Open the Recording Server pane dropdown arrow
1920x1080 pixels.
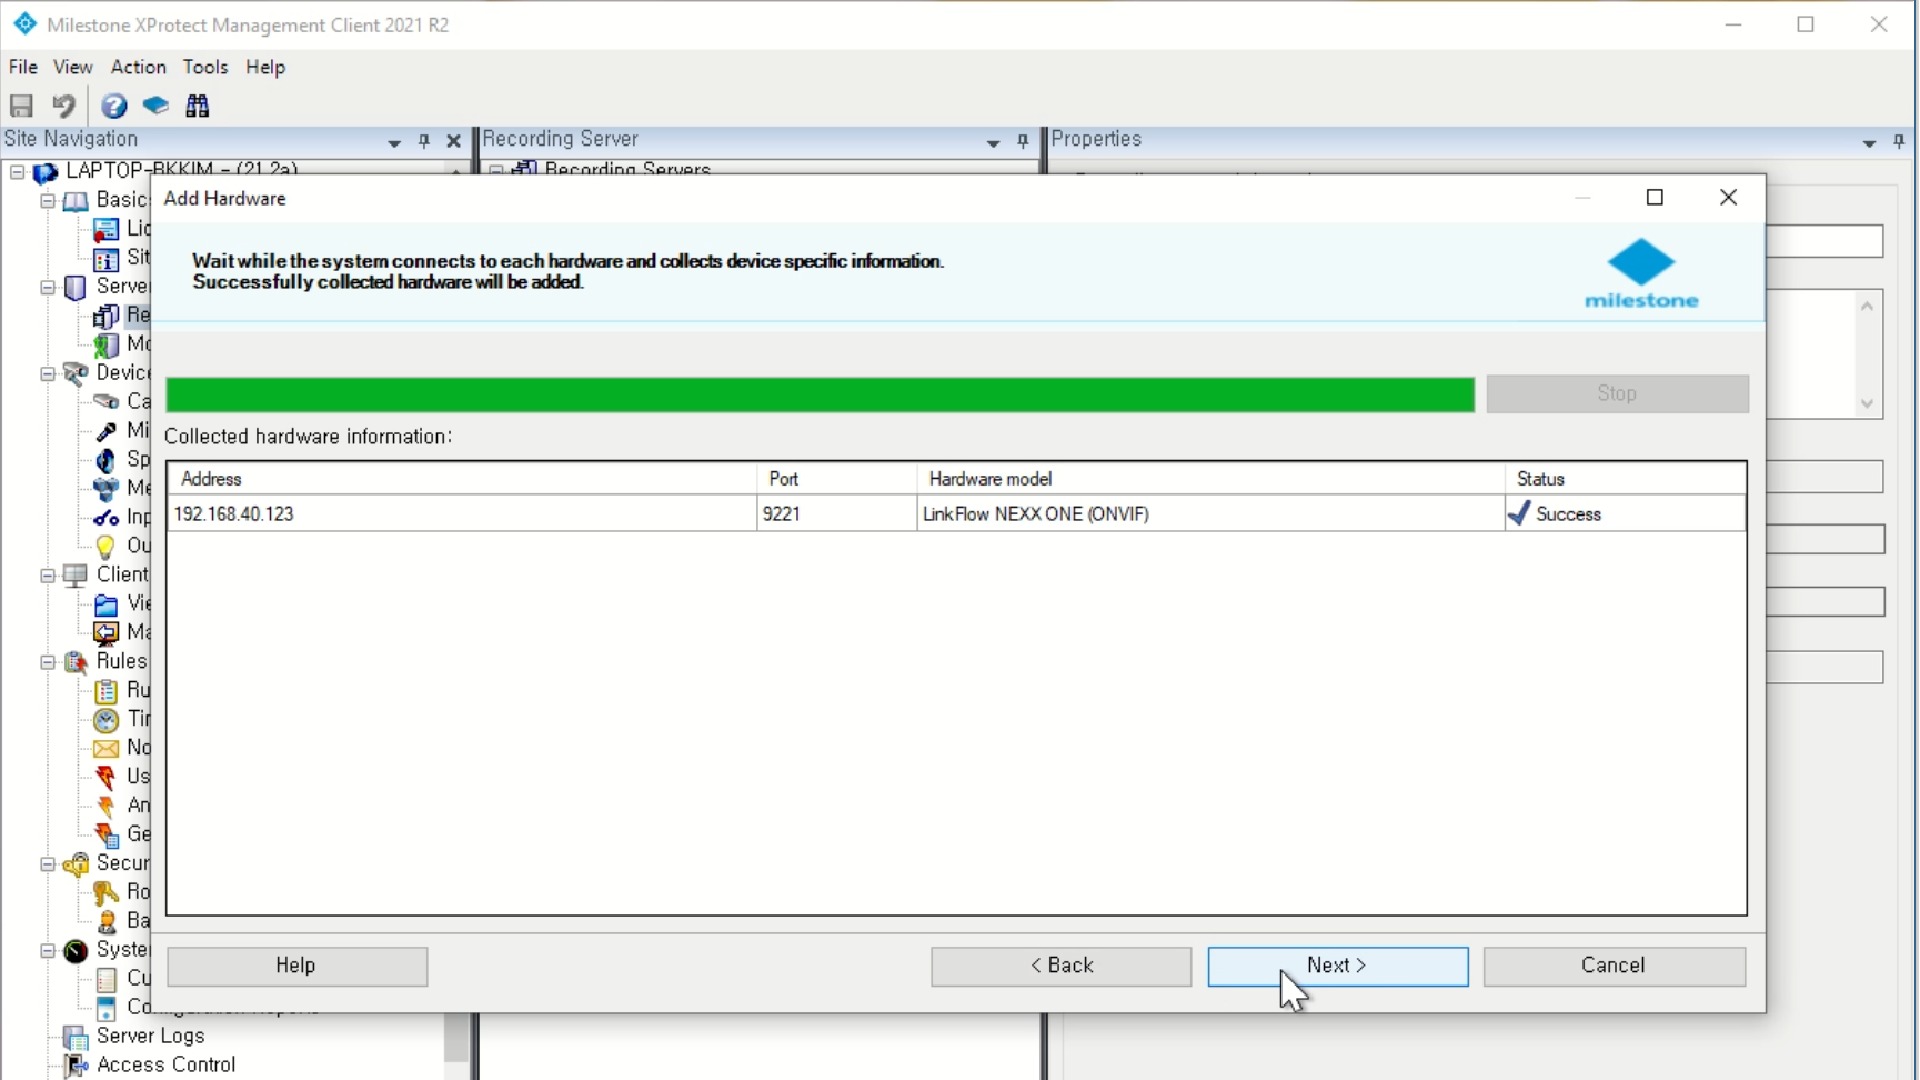[x=993, y=142]
